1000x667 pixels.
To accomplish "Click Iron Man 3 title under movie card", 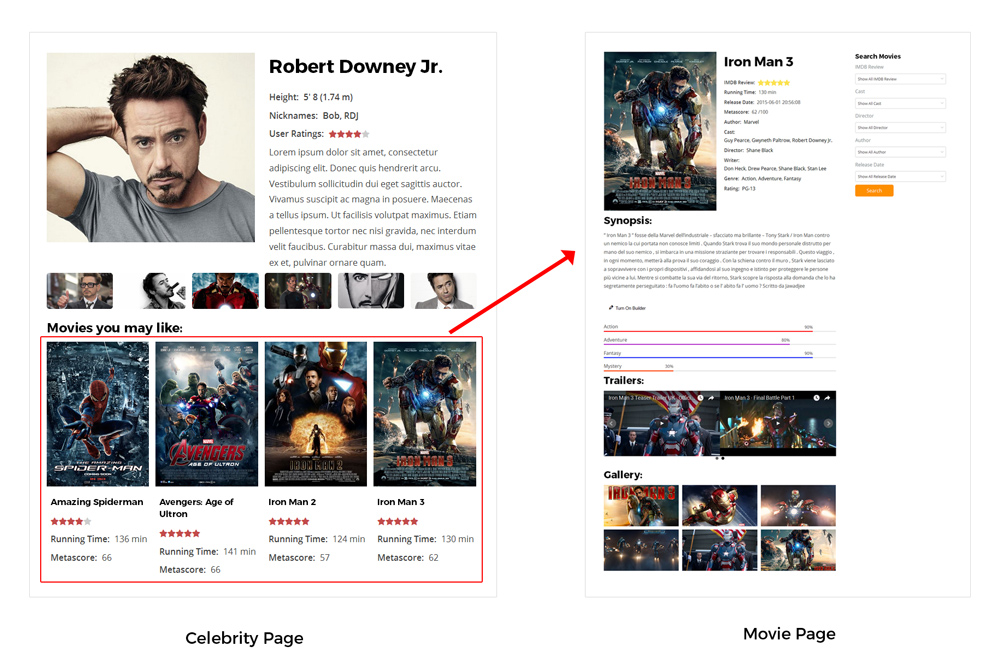I will (x=401, y=502).
